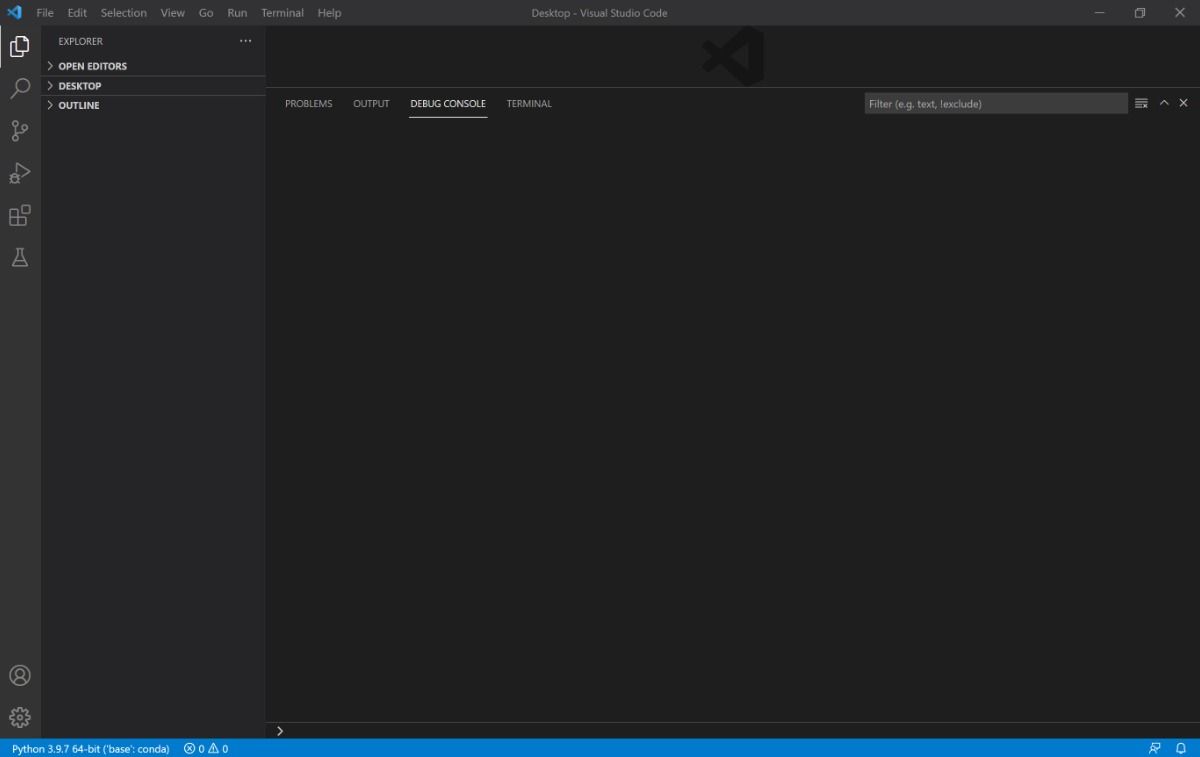This screenshot has width=1200, height=757.
Task: Open the Run menu
Action: coord(236,12)
